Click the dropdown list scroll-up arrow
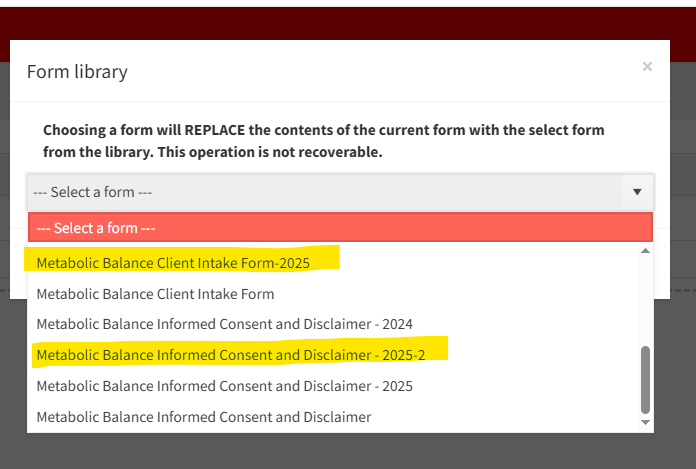This screenshot has height=469, width=696. click(x=645, y=251)
